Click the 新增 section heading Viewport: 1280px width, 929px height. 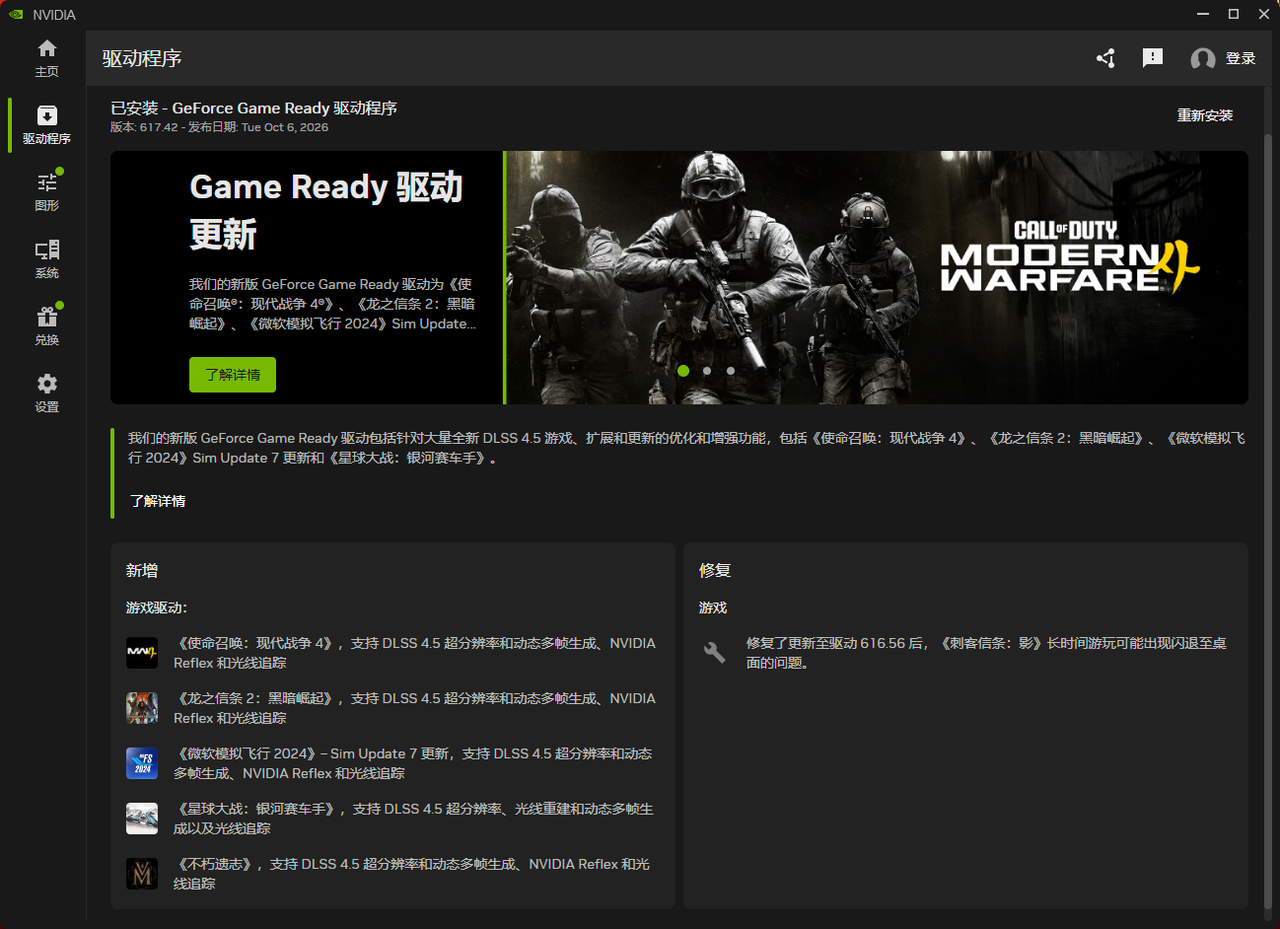(141, 570)
